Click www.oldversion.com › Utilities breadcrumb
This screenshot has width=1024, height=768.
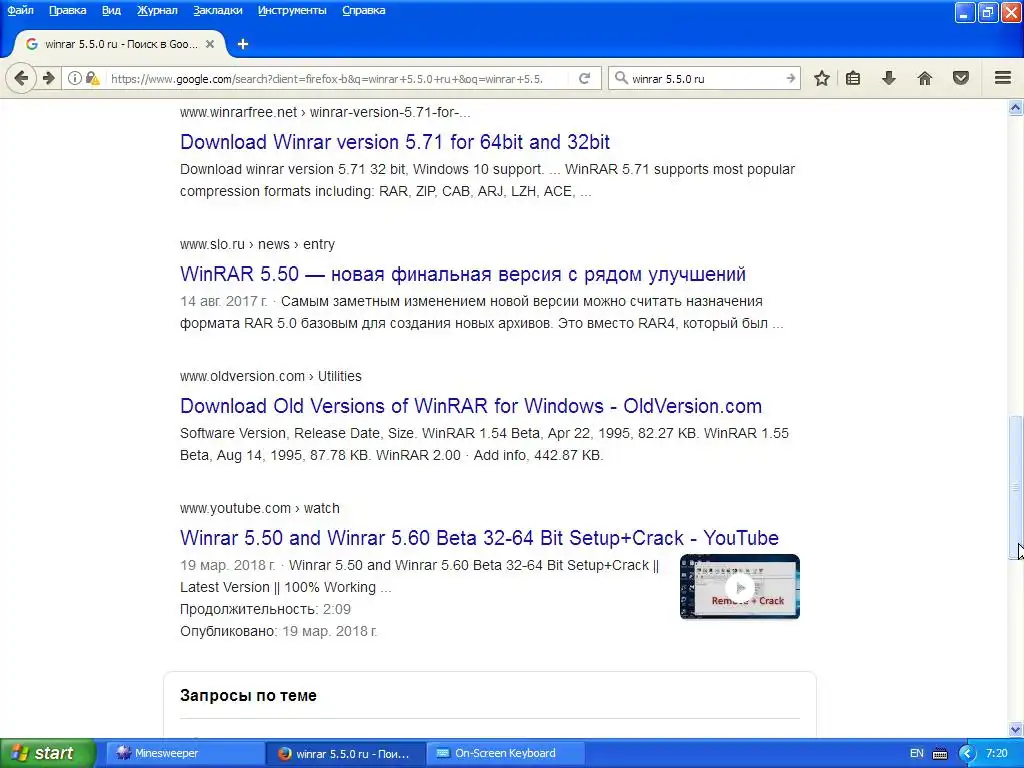tap(270, 376)
